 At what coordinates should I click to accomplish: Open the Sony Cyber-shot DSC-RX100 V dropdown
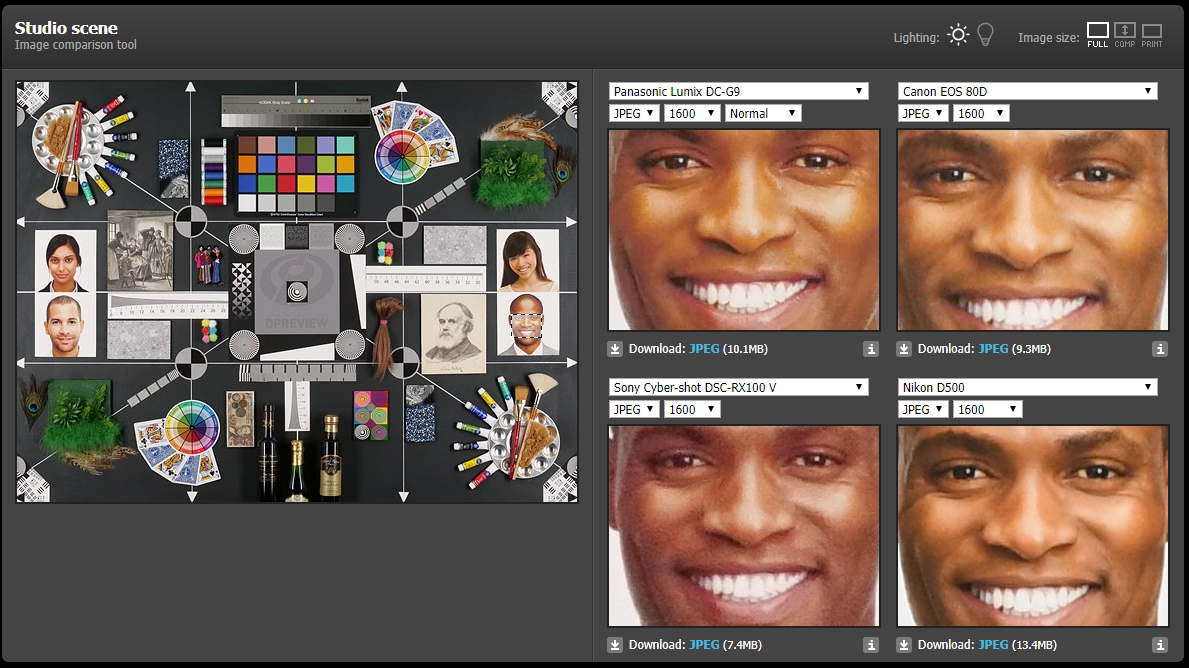(739, 387)
